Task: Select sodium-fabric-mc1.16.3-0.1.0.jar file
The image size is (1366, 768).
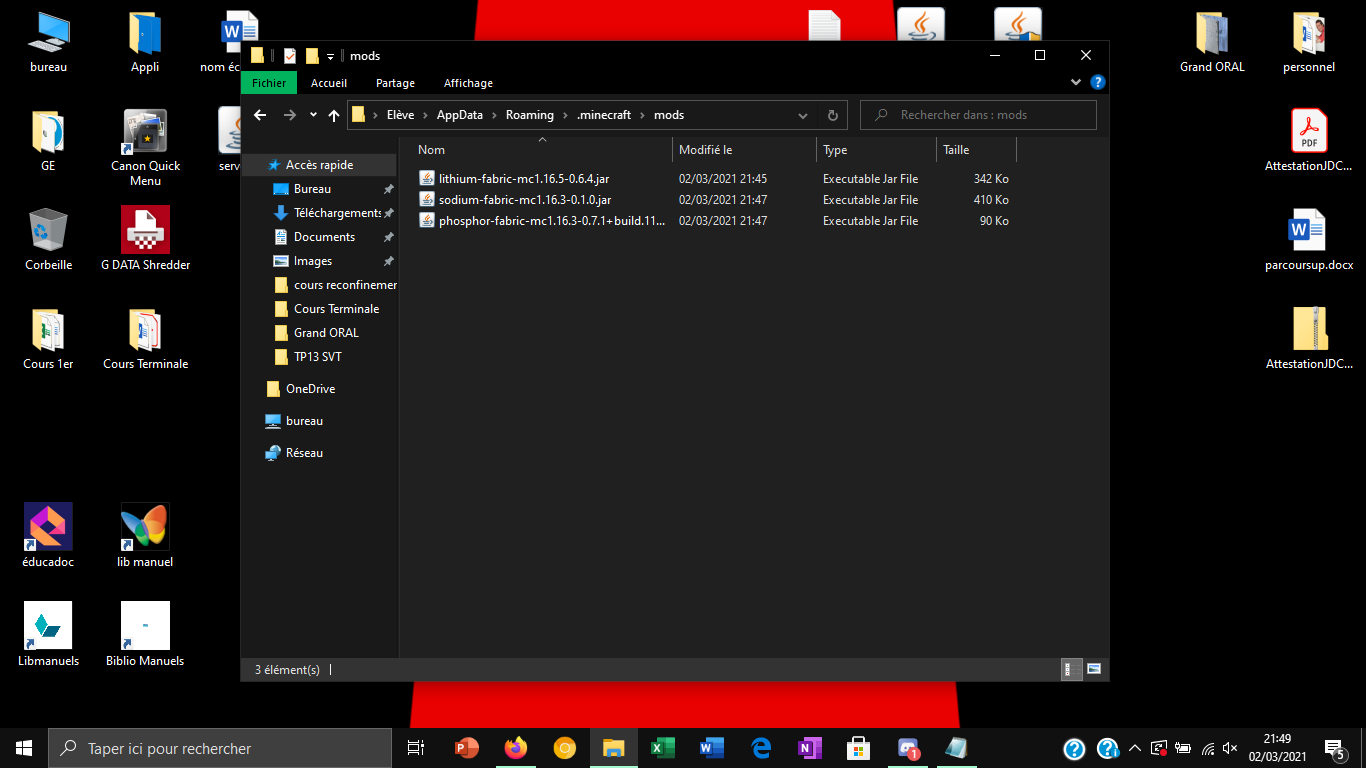Action: [x=524, y=200]
